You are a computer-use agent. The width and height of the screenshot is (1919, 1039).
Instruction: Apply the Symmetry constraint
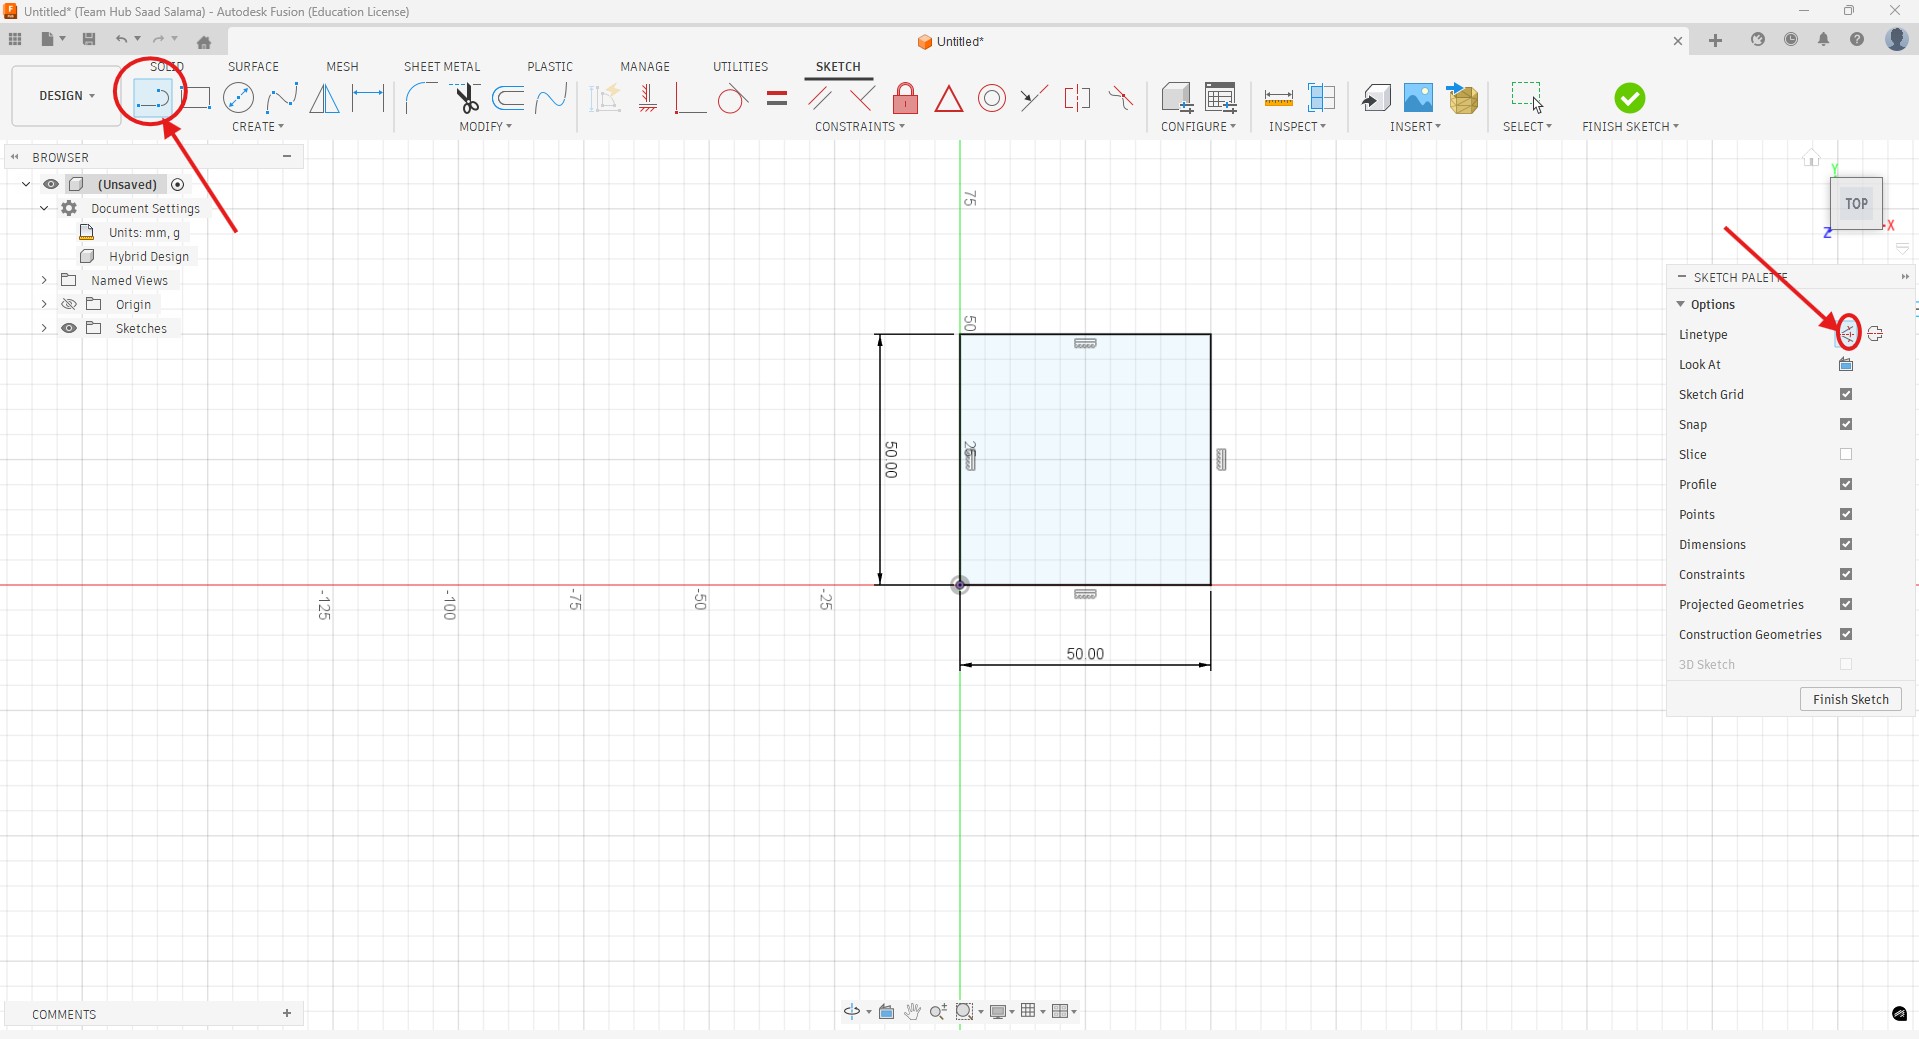1077,97
